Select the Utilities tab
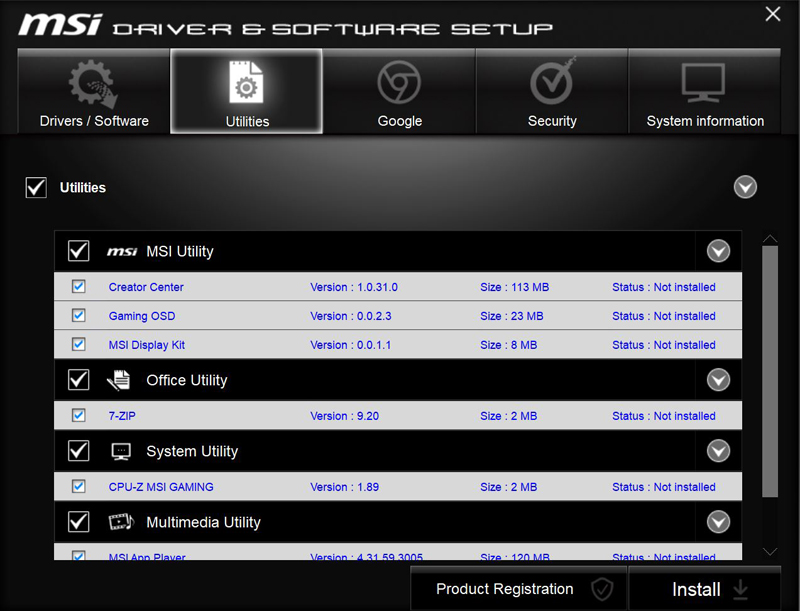This screenshot has height=611, width=800. pos(246,91)
